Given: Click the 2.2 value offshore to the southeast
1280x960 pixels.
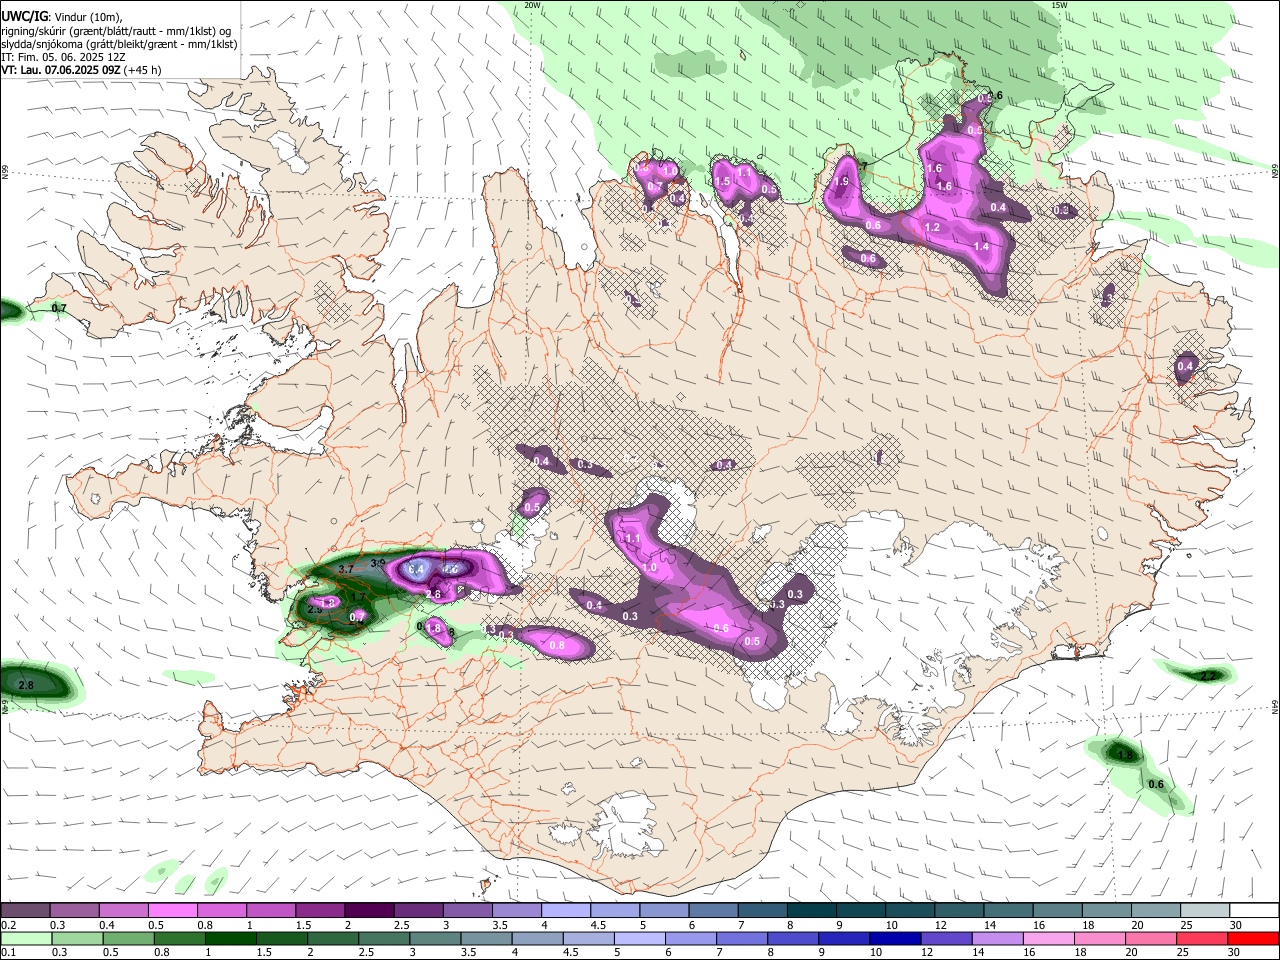Looking at the screenshot, I should [1208, 676].
